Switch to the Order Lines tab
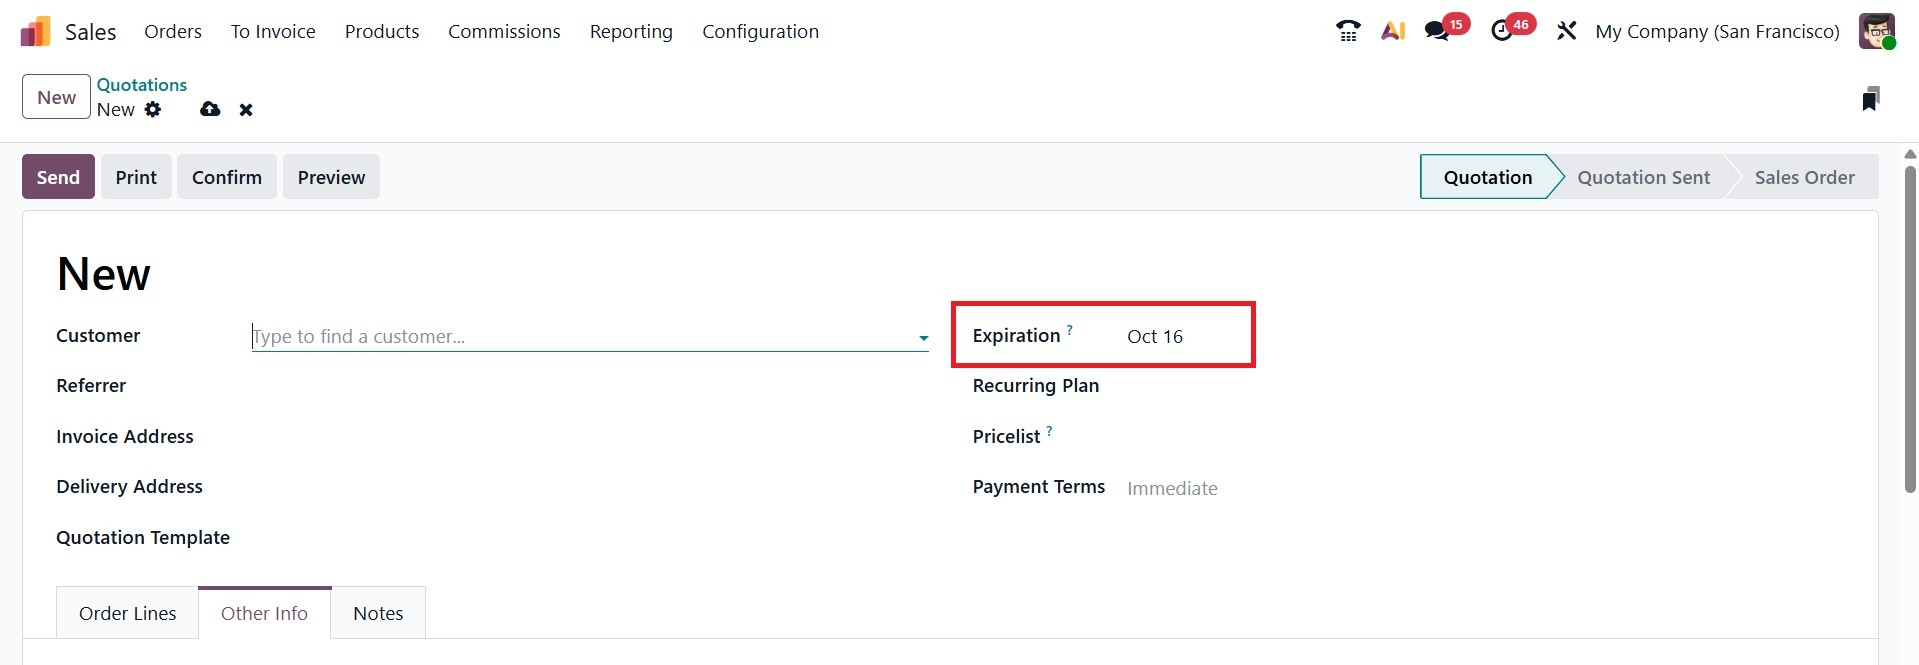The width and height of the screenshot is (1919, 665). (127, 613)
